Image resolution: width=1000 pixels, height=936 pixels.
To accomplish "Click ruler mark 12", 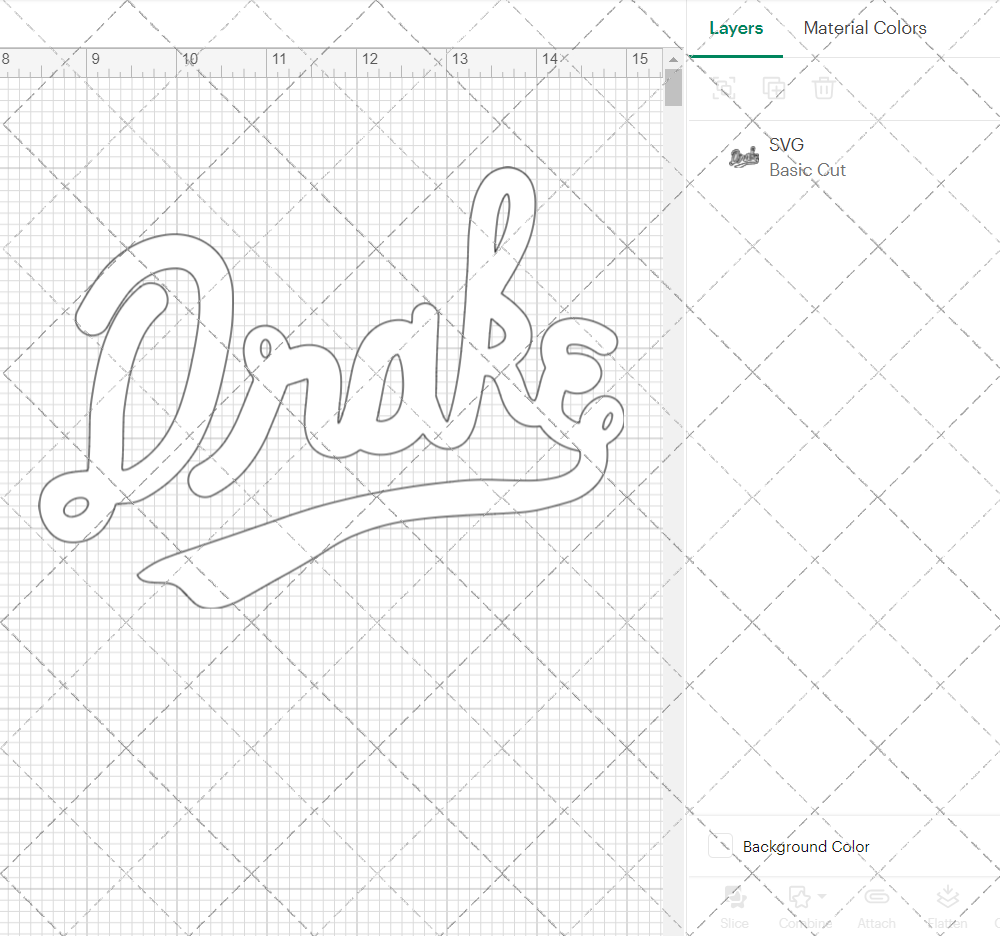I will point(370,59).
